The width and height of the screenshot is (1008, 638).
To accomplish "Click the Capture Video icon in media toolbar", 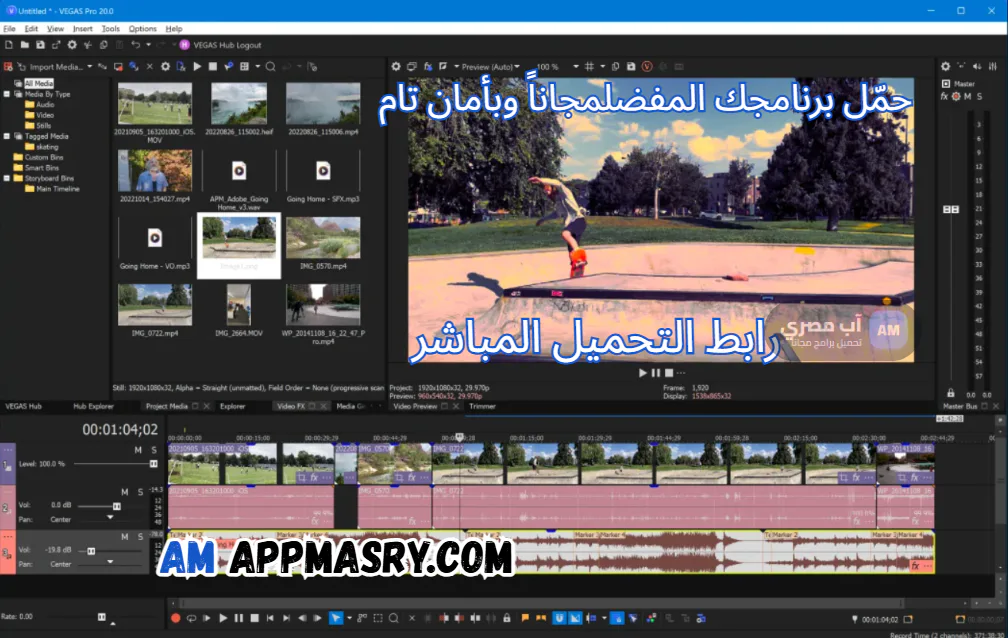I will (118, 66).
